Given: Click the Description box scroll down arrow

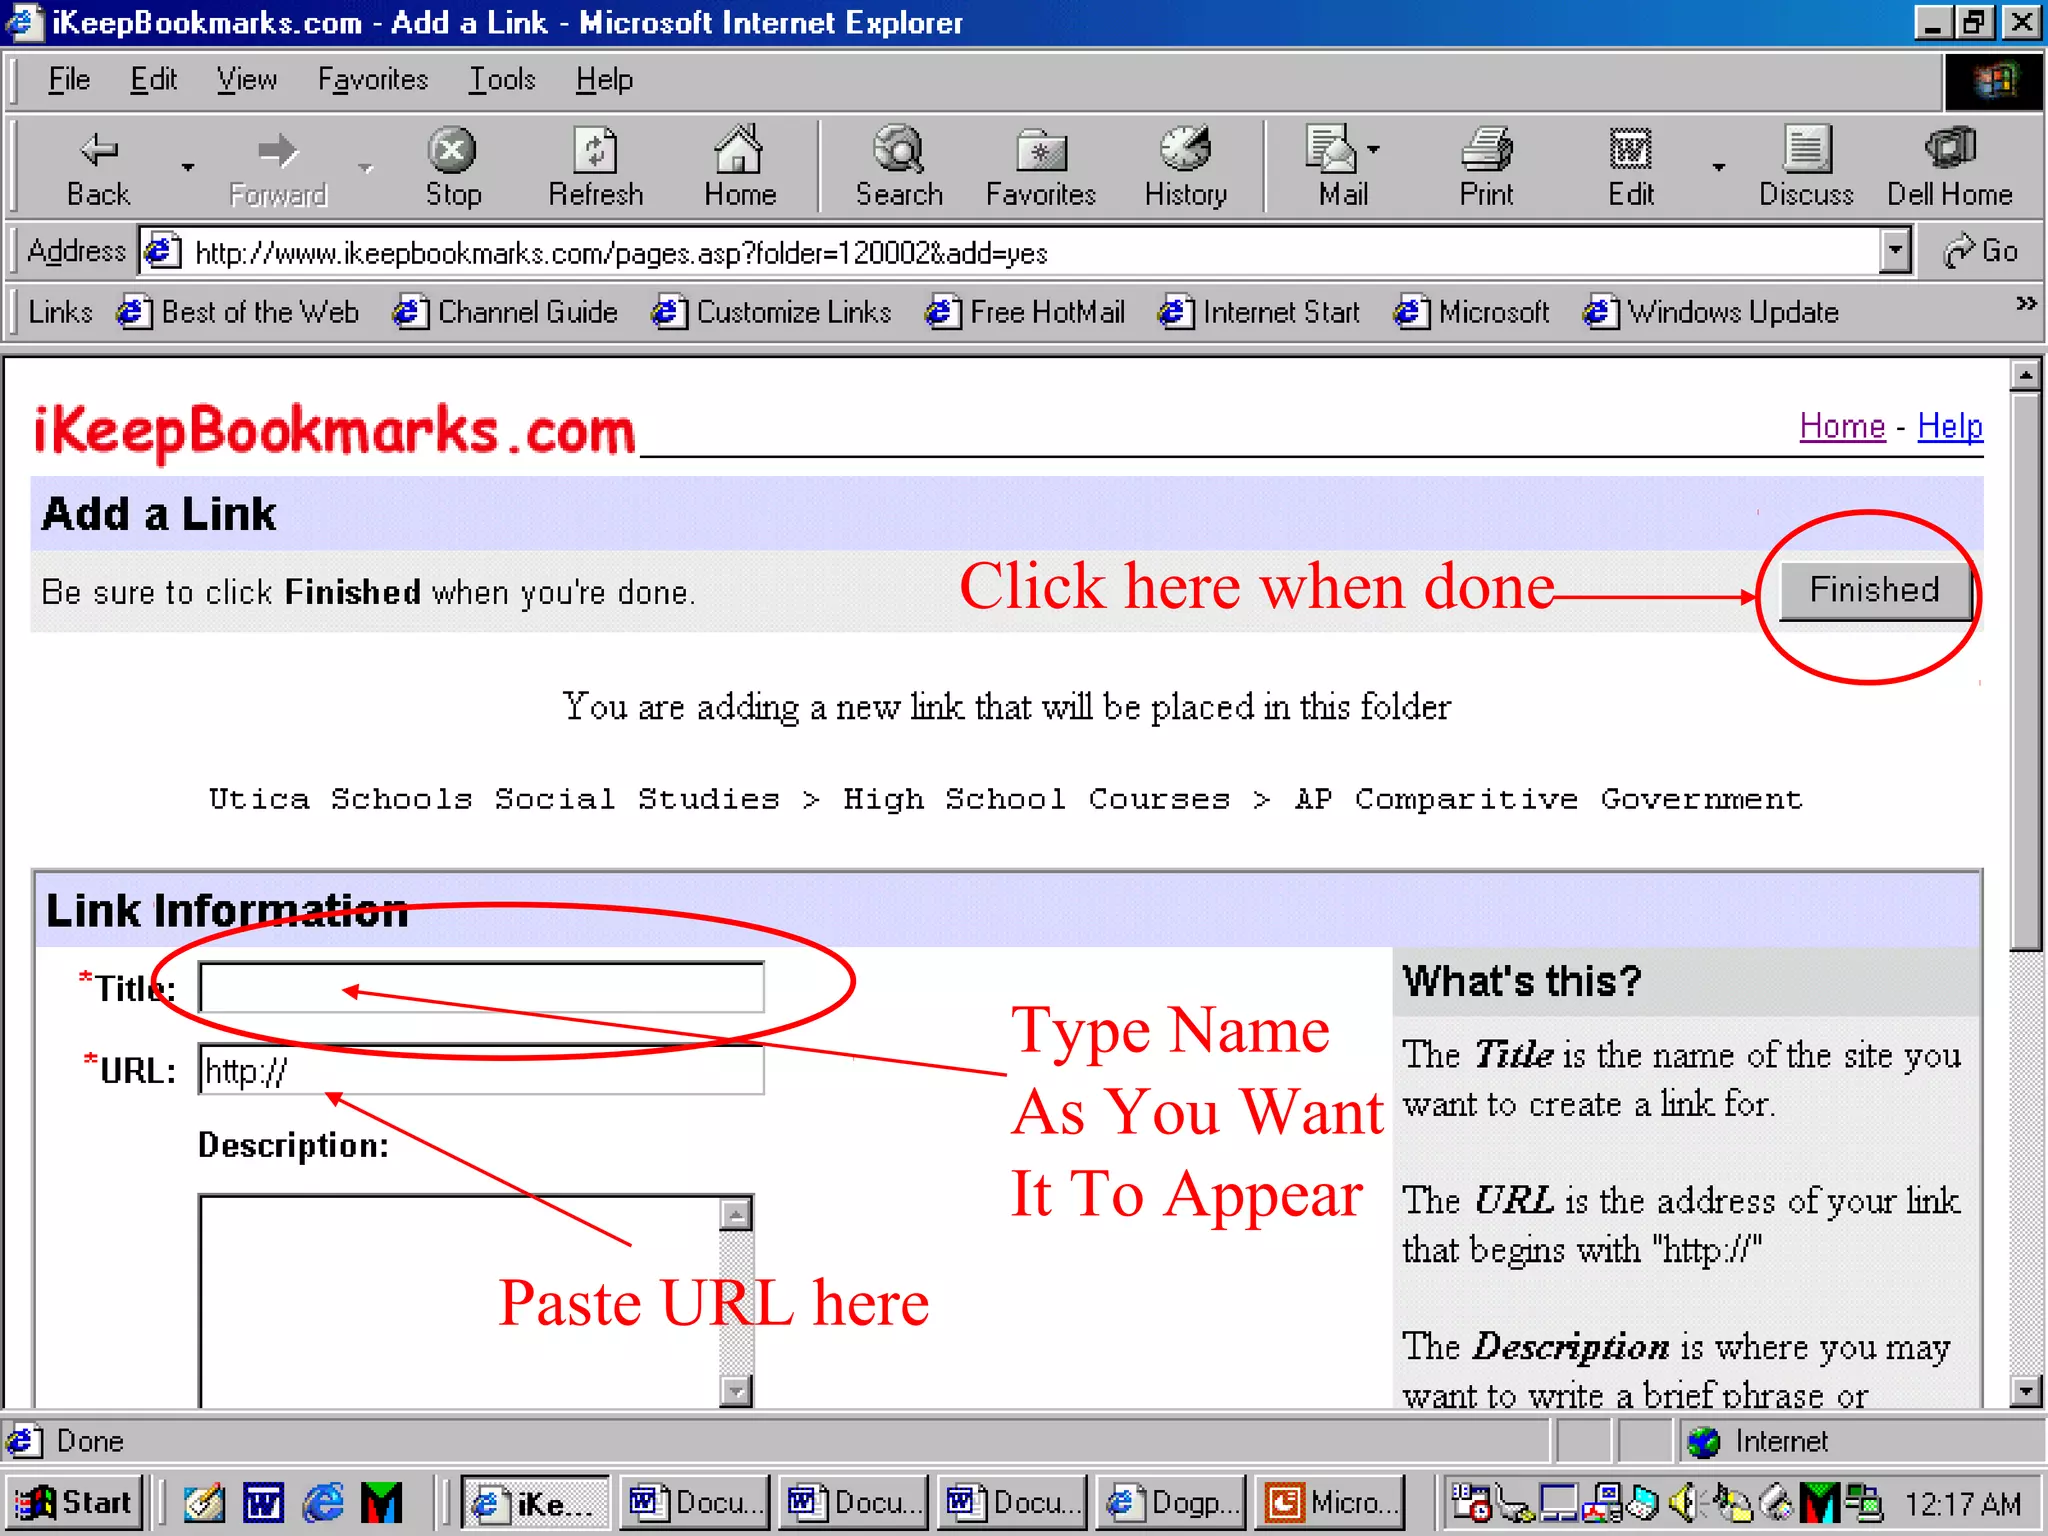Looking at the screenshot, I should click(x=736, y=1390).
